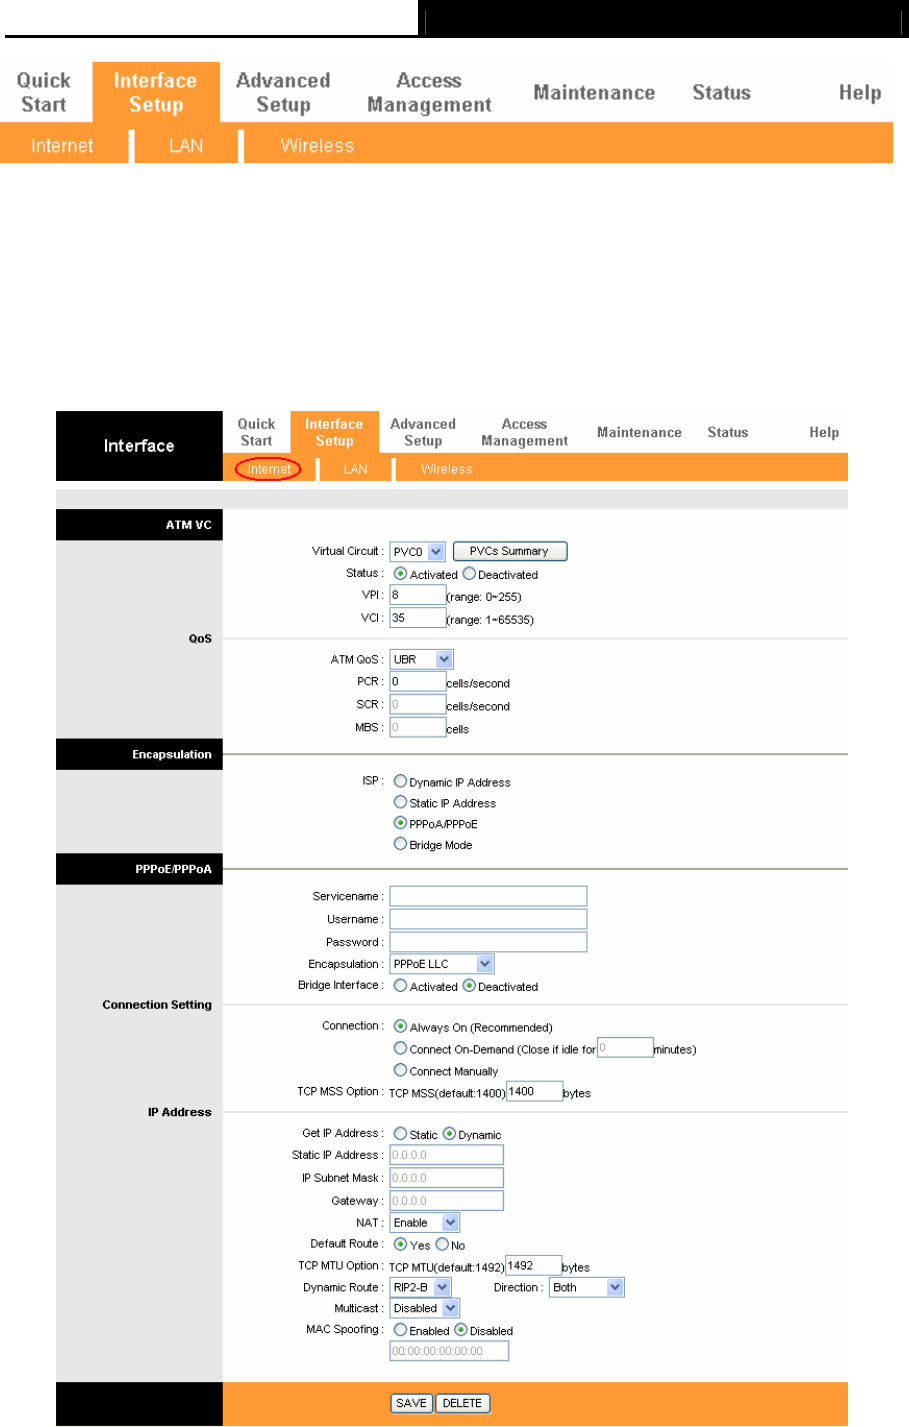Viewport: 909px width, 1427px height.
Task: Open the NAT Enable dropdown
Action: point(425,1223)
